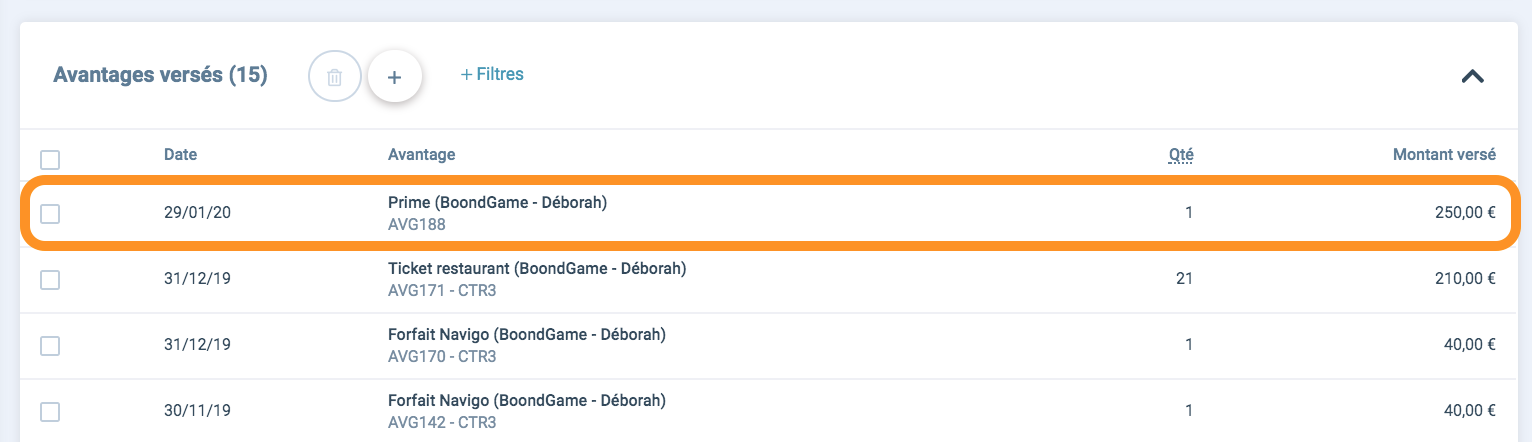
Task: Open the + Filtres link
Action: tap(492, 74)
